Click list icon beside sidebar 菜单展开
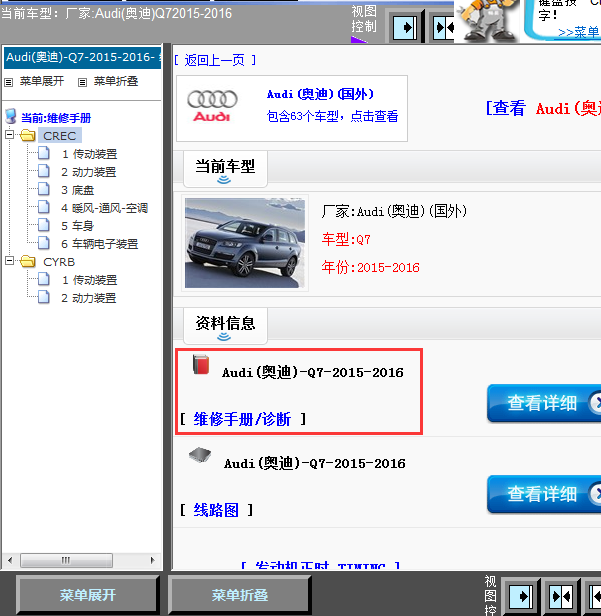The height and width of the screenshot is (616, 601). [x=9, y=82]
